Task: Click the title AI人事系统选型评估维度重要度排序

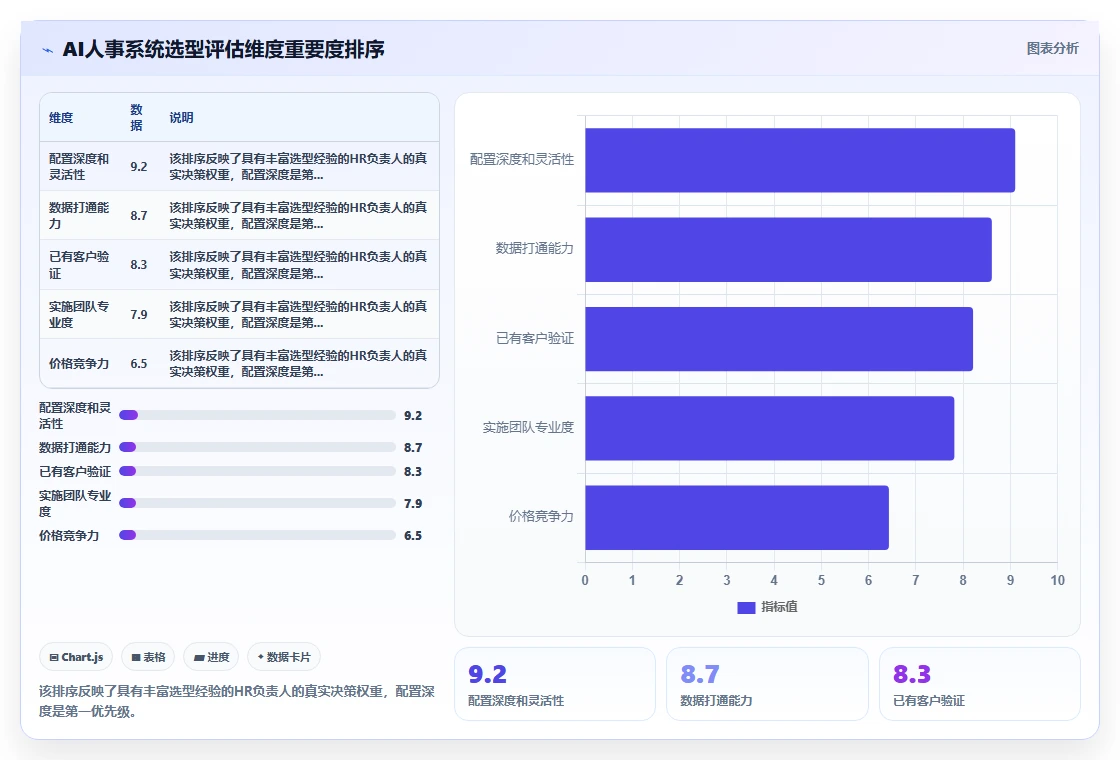Action: (x=224, y=49)
